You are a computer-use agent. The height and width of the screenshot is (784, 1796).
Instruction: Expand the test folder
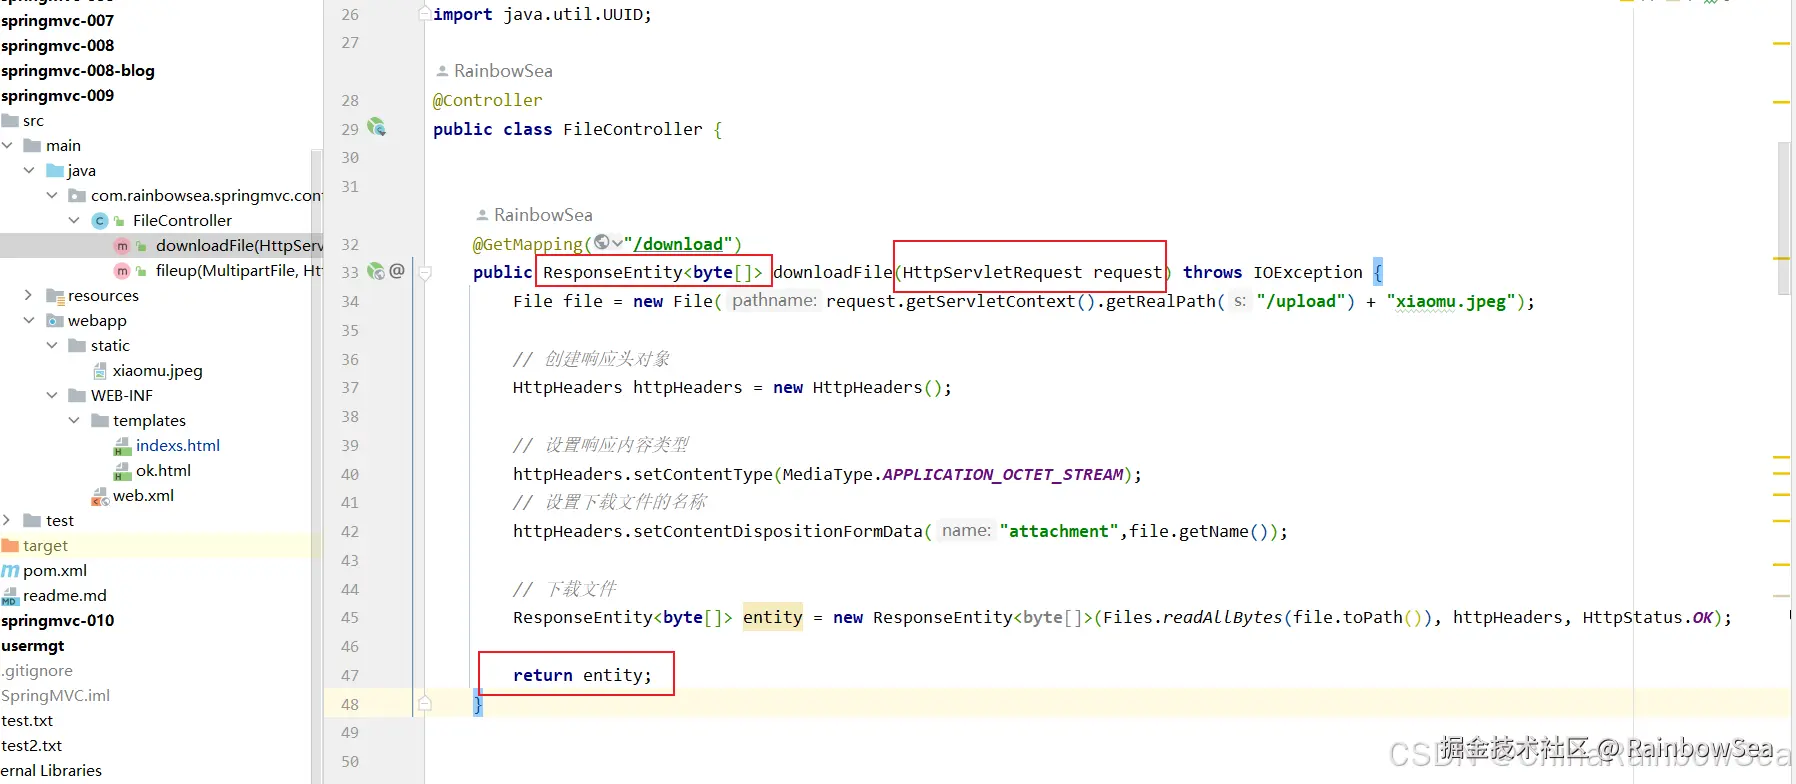click(x=7, y=520)
